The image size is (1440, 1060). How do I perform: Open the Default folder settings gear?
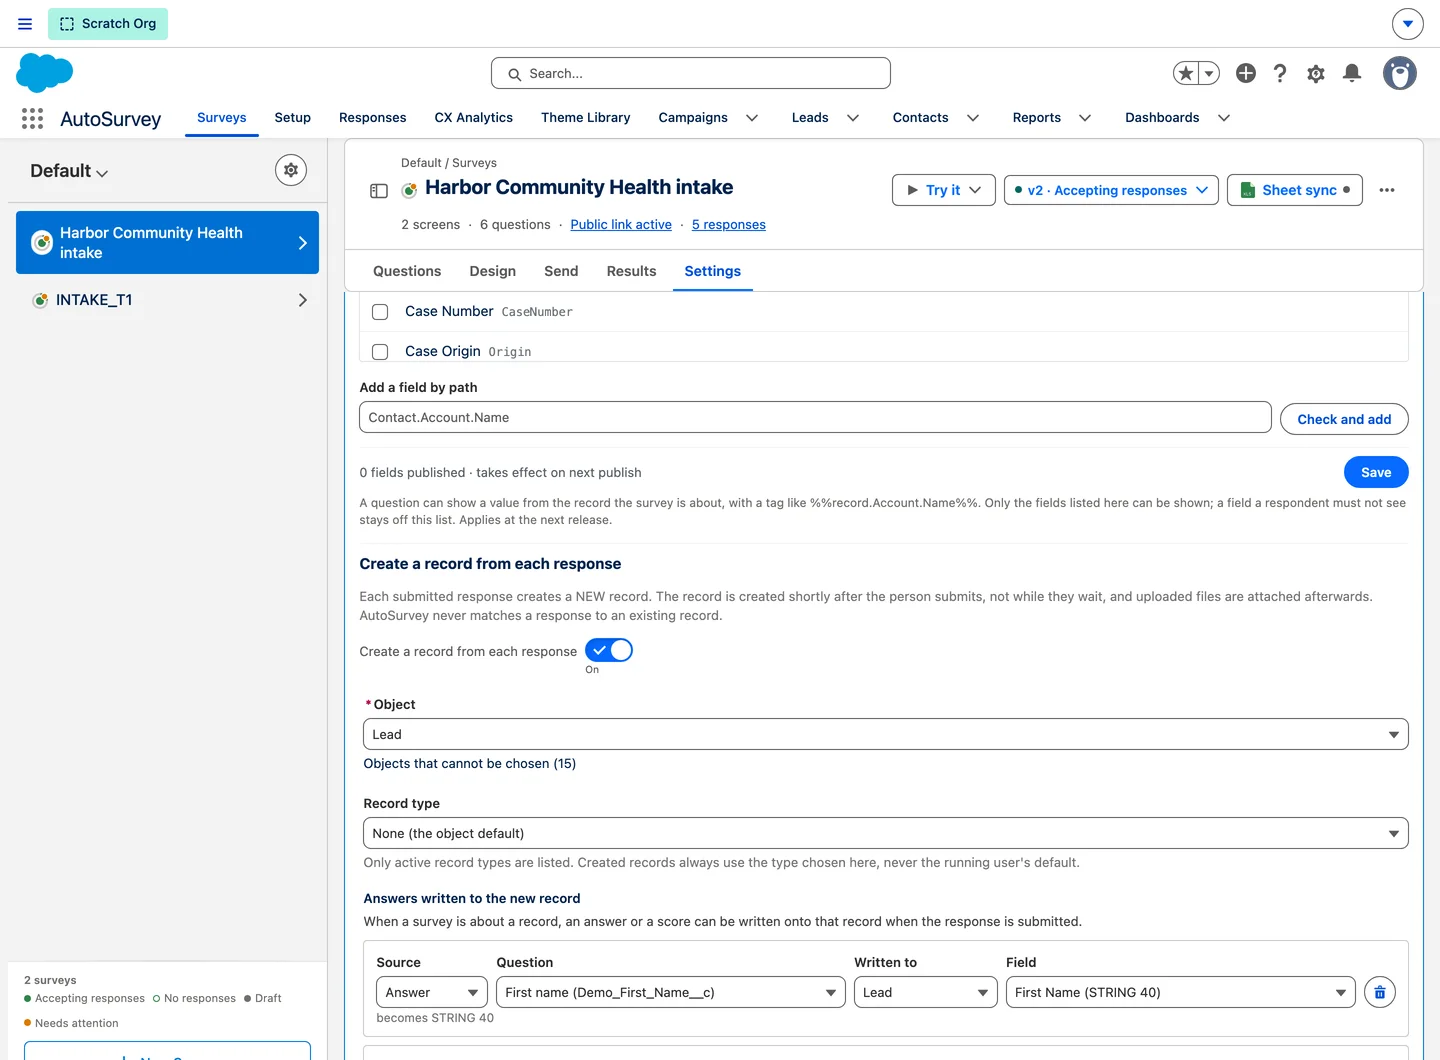coord(291,170)
